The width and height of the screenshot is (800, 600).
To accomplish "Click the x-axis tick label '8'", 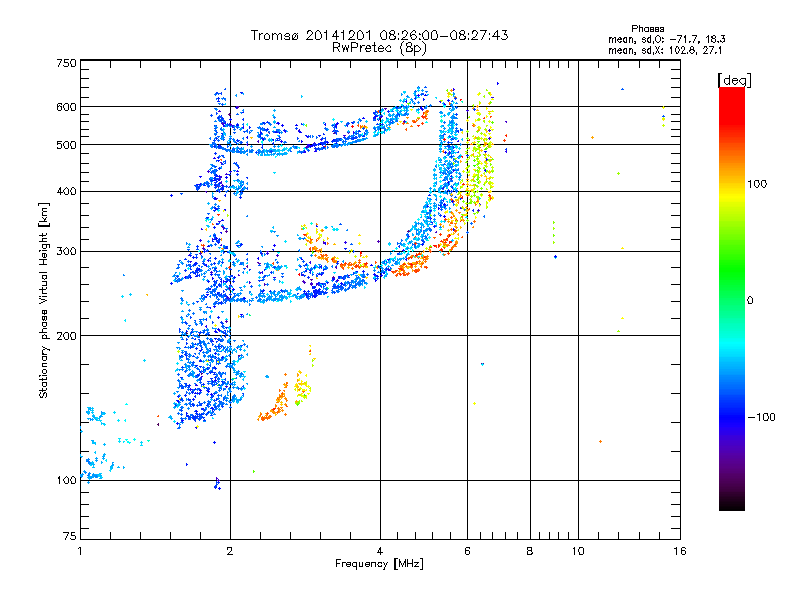I will [530, 551].
